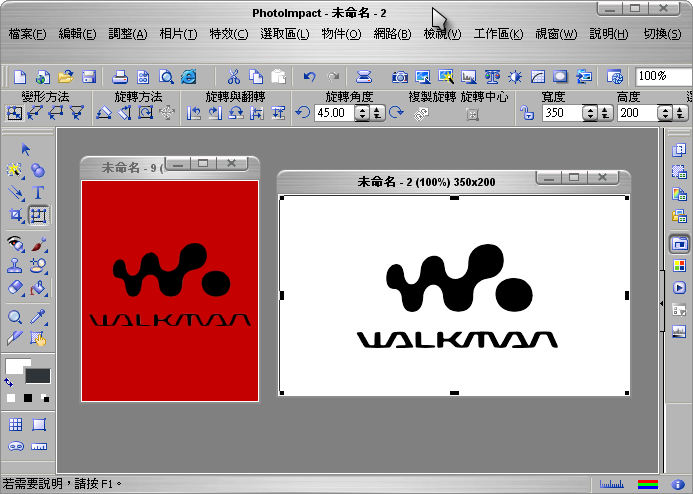Toggle the ruler display icon
This screenshot has width=693, height=494.
pos(39,447)
